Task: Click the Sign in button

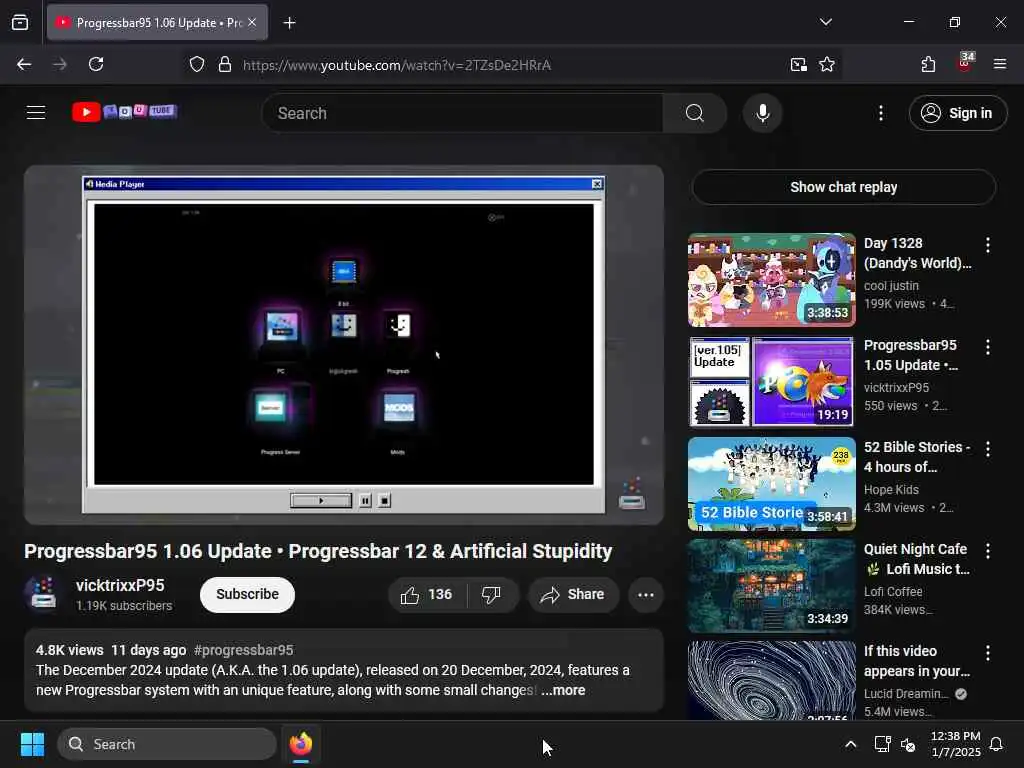Action: coord(958,113)
